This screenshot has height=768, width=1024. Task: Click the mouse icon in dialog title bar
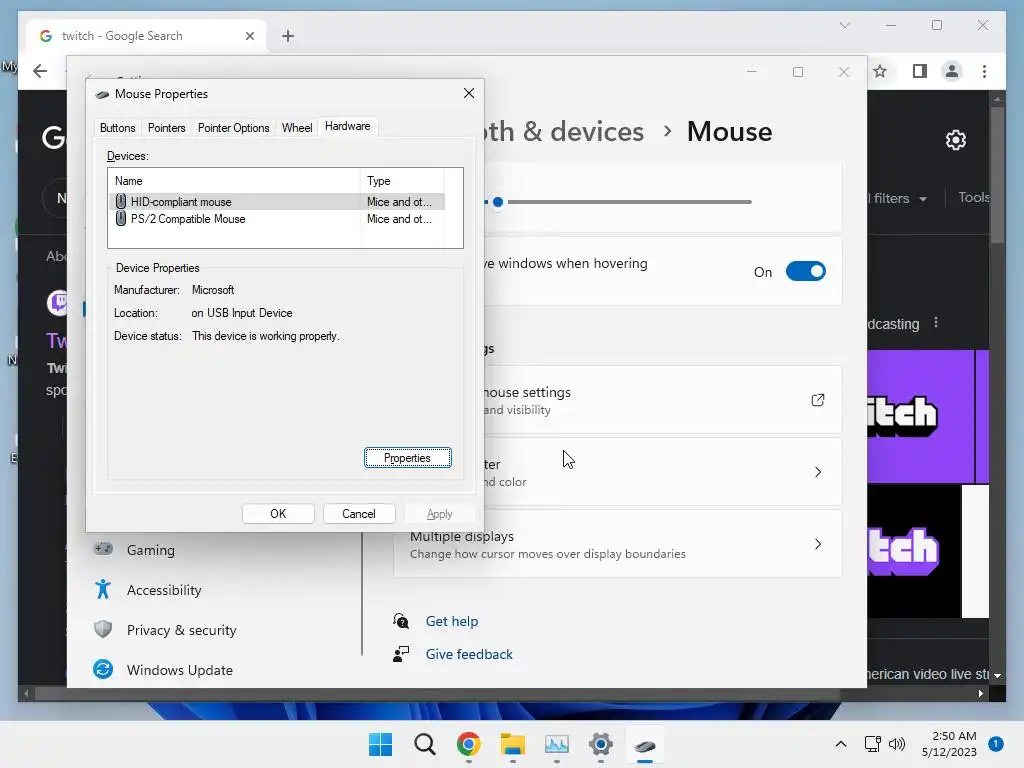[102, 95]
